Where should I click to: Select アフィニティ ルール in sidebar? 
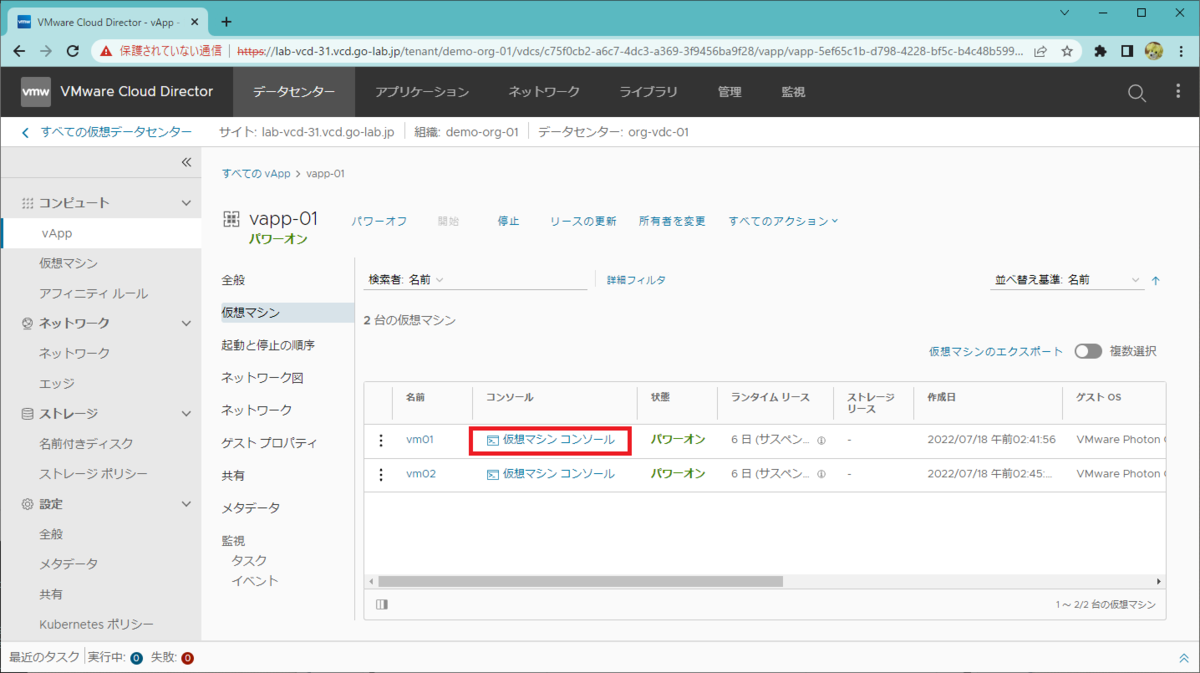click(x=93, y=293)
